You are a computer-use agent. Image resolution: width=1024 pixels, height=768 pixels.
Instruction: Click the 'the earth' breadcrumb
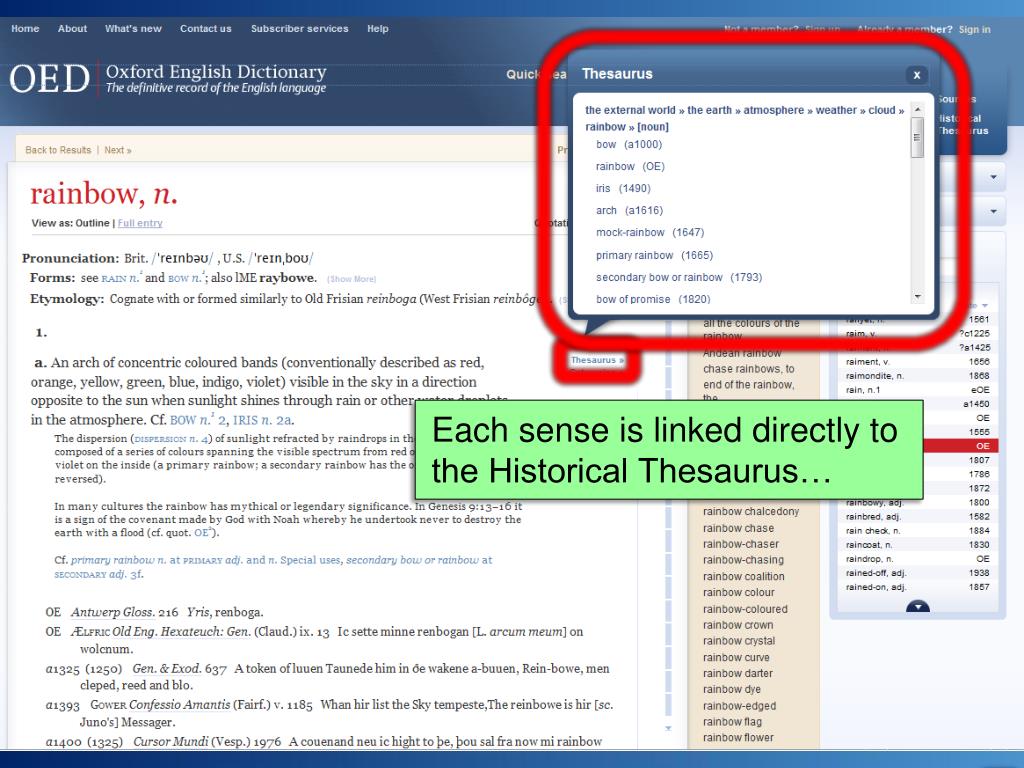pos(709,110)
